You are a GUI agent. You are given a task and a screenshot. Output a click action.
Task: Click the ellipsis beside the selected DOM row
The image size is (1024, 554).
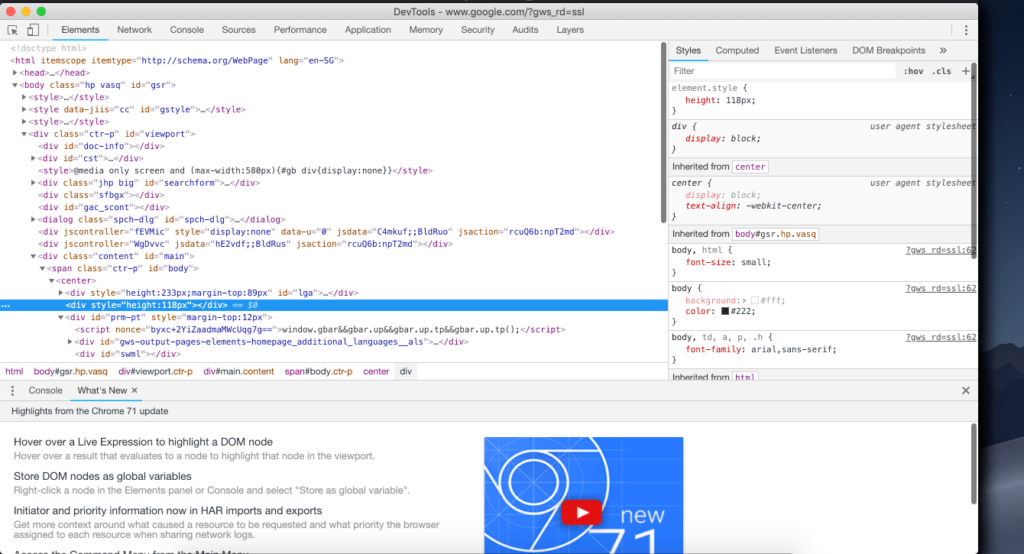point(6,305)
